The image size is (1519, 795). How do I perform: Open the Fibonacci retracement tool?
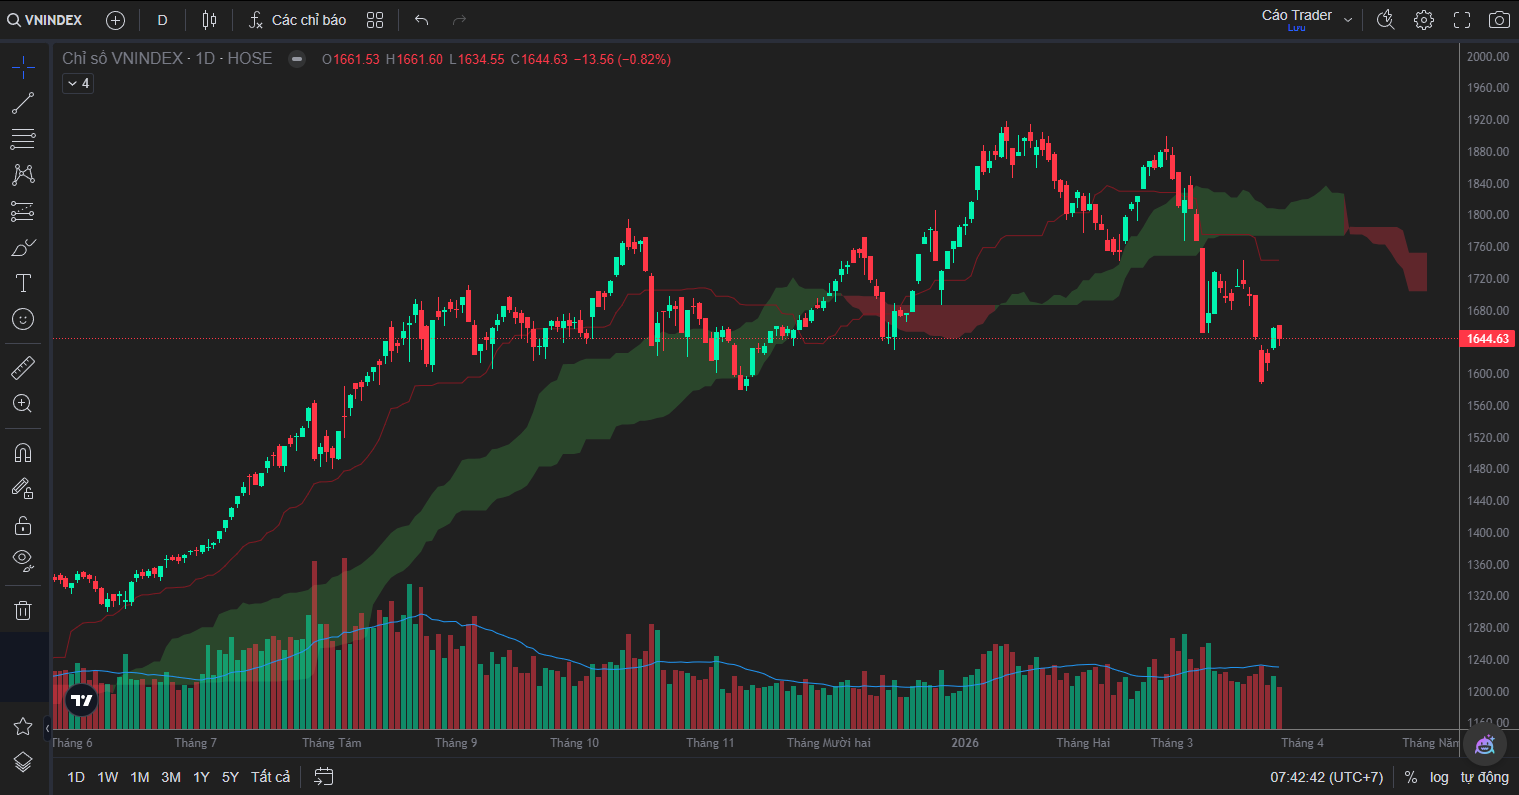(23, 138)
